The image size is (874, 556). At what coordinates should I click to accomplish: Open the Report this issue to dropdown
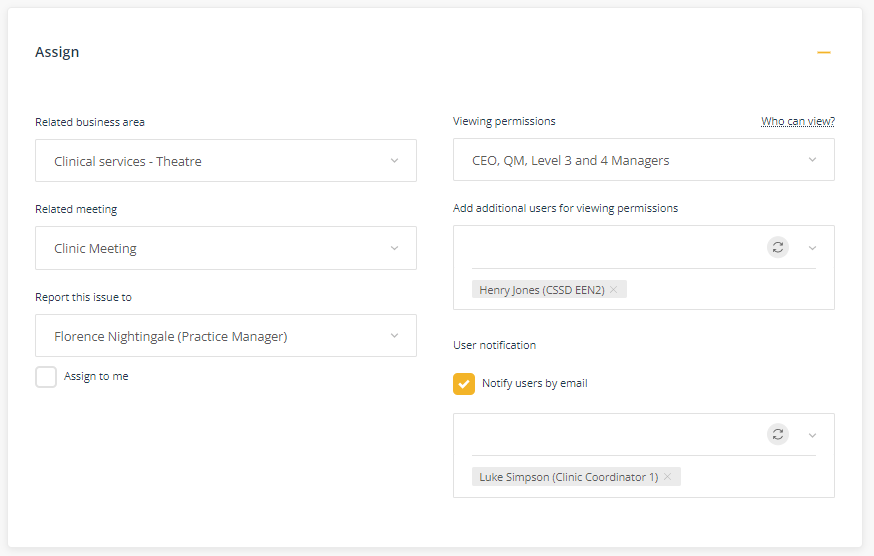(x=226, y=336)
